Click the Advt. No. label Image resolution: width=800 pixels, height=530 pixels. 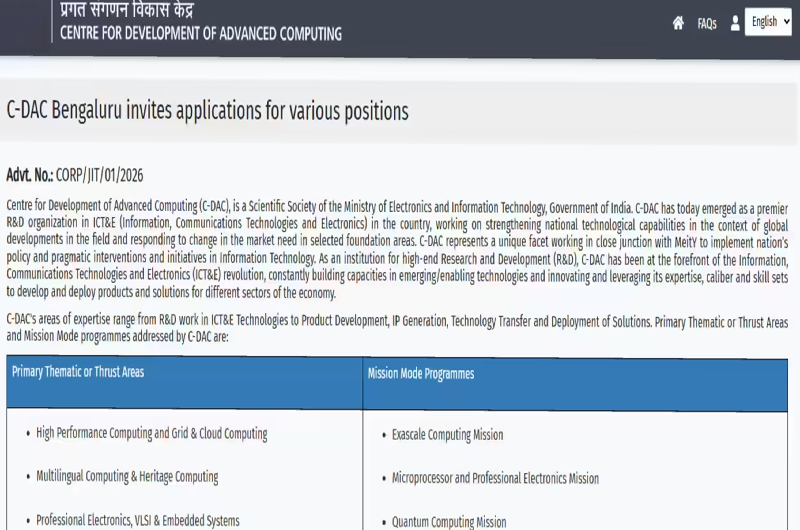[x=30, y=175]
